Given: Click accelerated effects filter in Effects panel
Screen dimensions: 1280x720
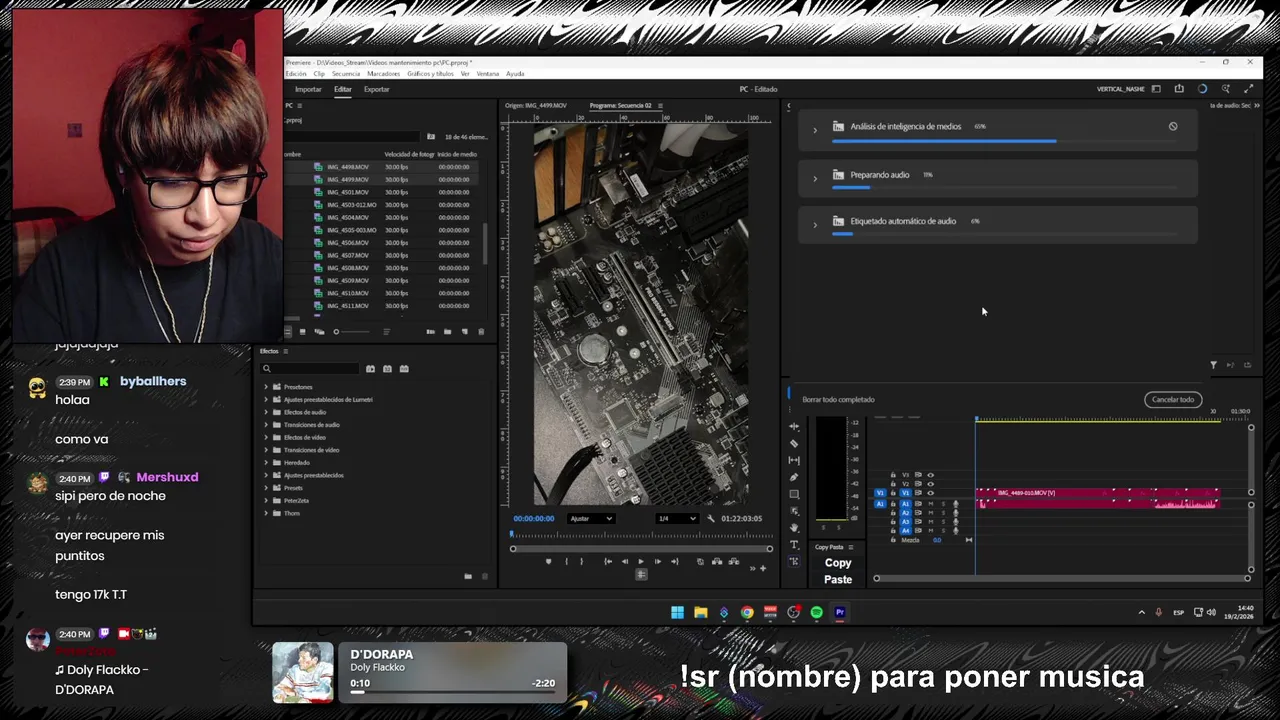Looking at the screenshot, I should 370,369.
